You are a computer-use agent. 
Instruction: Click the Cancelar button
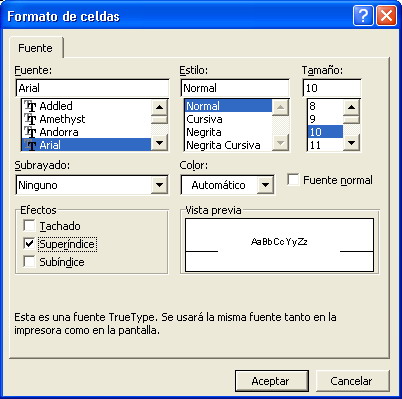pos(351,381)
